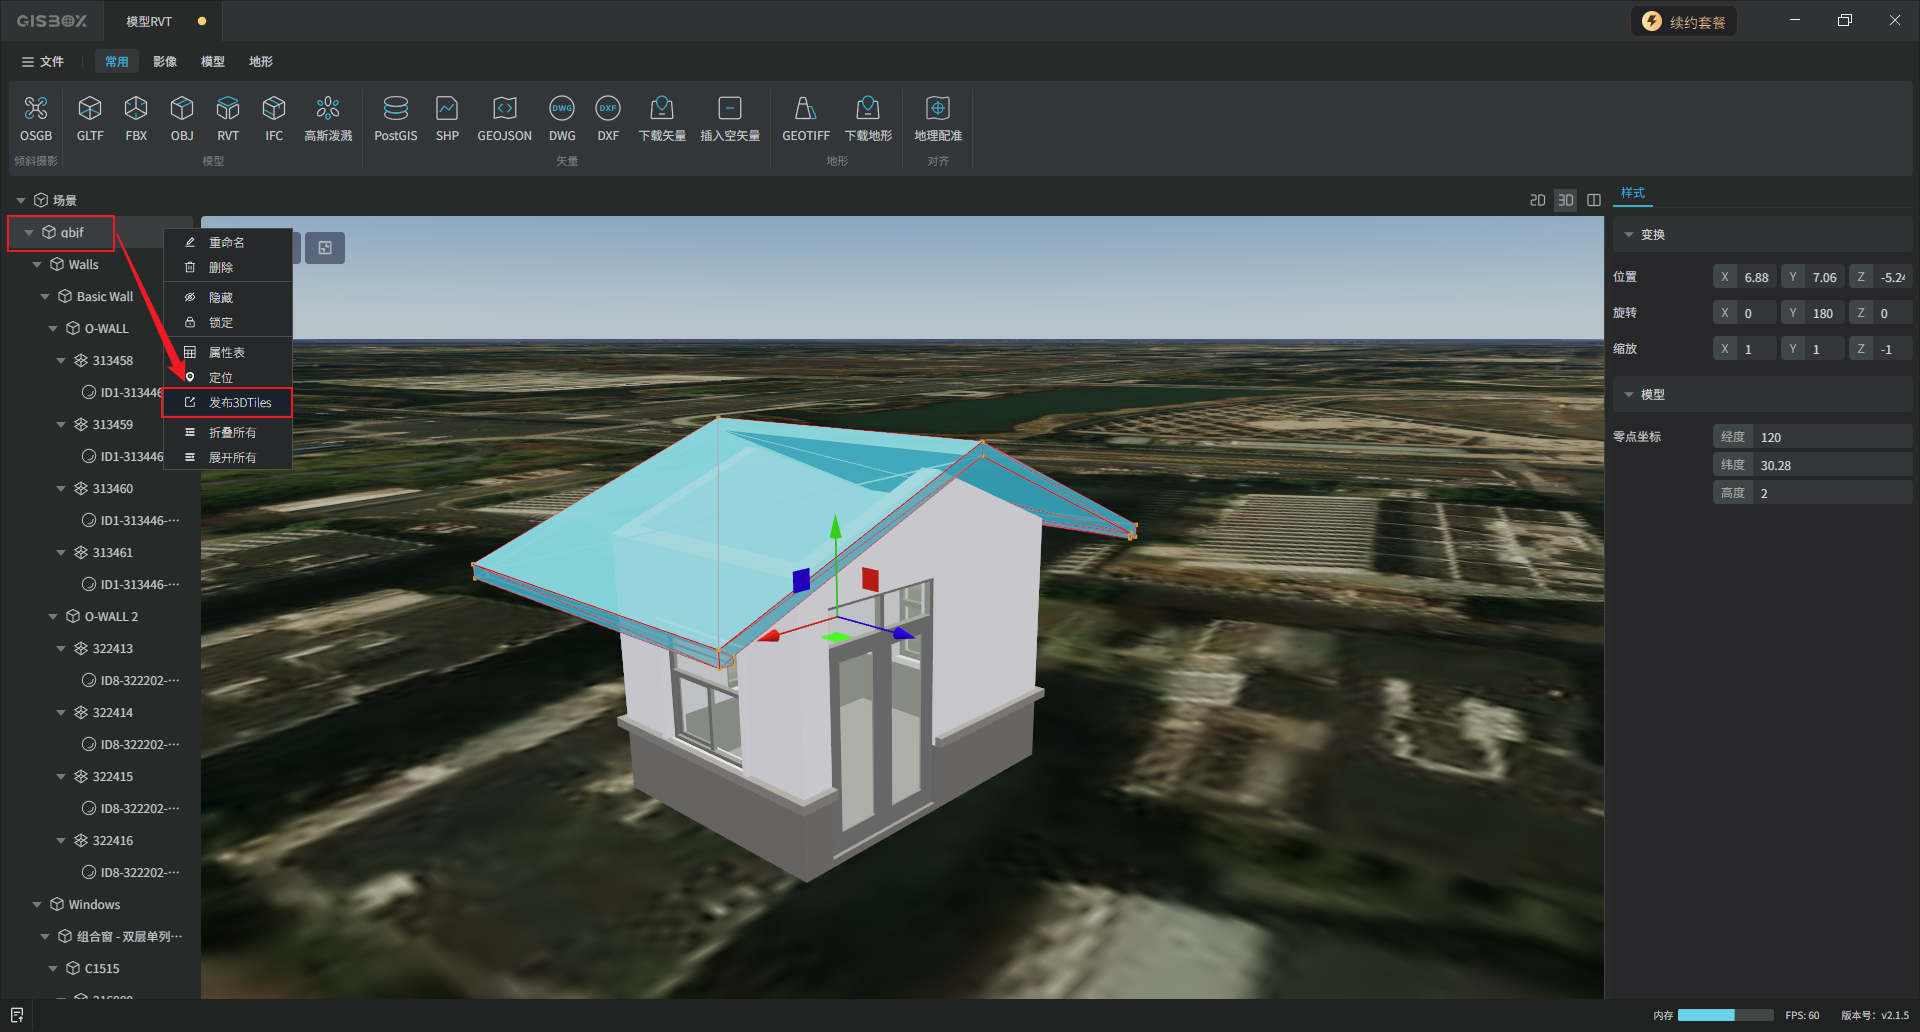Image resolution: width=1920 pixels, height=1032 pixels.
Task: Open the 文件 file menu button
Action: click(x=43, y=62)
